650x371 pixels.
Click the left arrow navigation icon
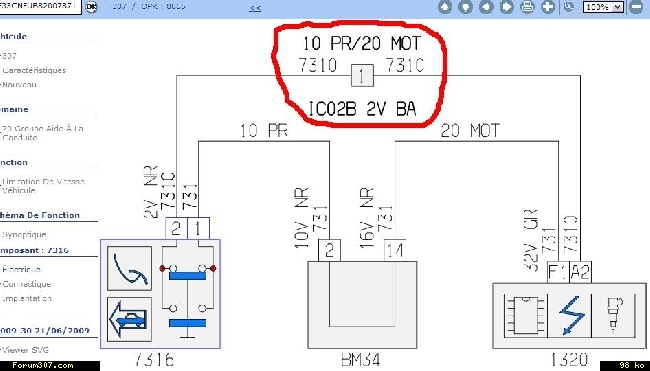[x=486, y=7]
